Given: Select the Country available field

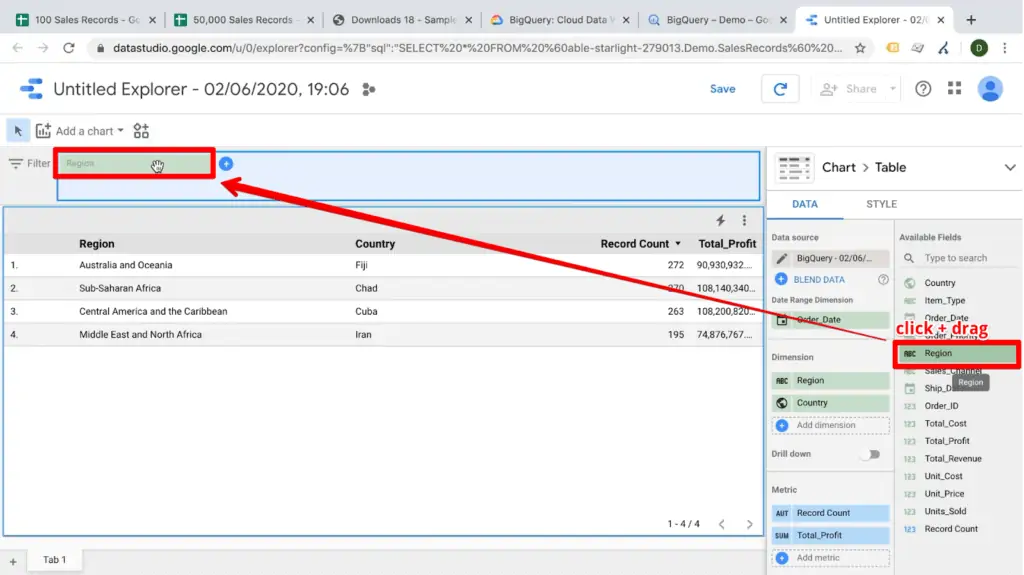Looking at the screenshot, I should point(940,283).
